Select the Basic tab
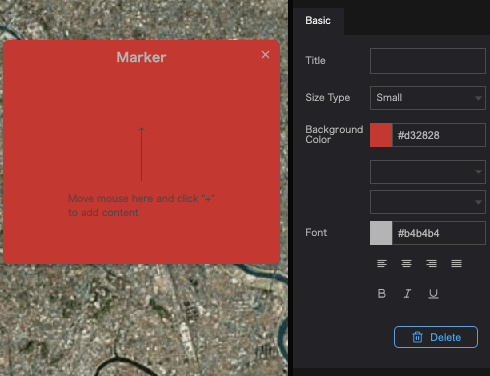The height and width of the screenshot is (376, 490). point(318,21)
